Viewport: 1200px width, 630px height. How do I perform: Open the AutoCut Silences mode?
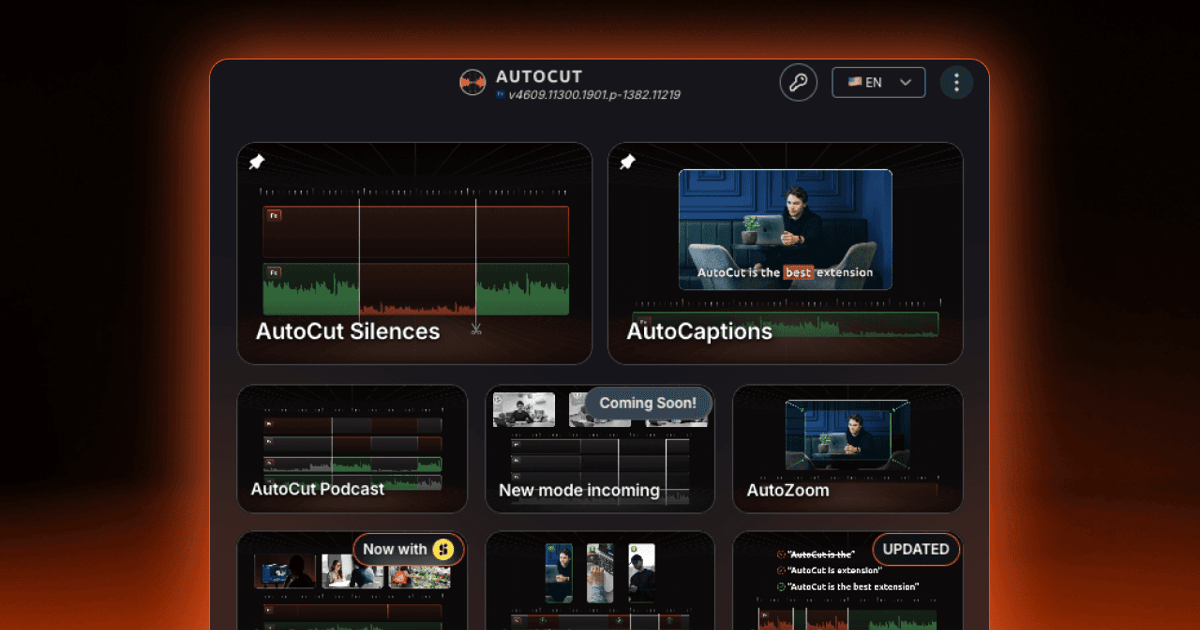point(414,253)
